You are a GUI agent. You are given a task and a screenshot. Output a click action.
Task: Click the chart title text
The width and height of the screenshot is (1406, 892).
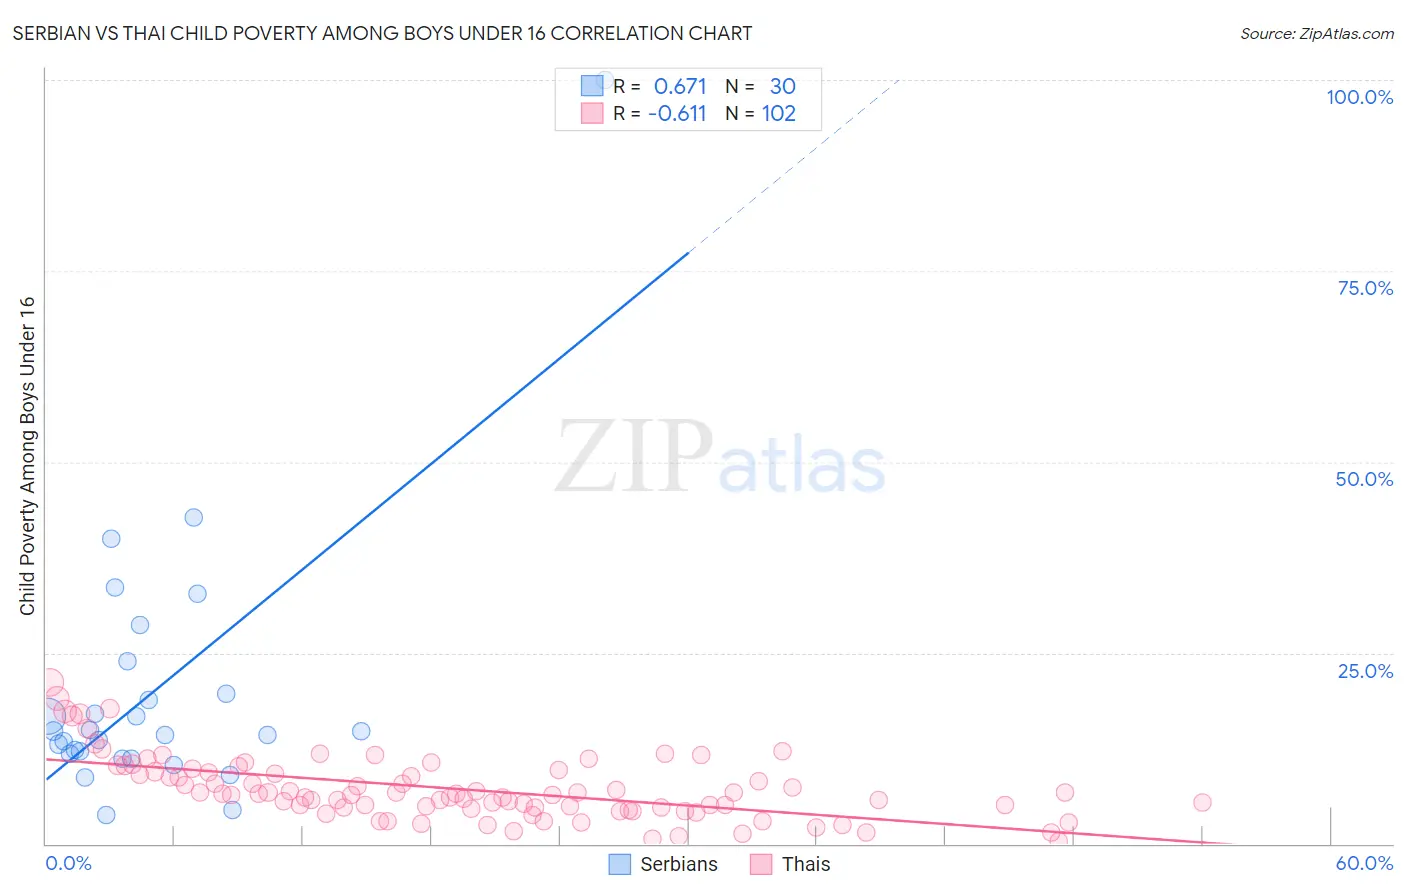pyautogui.click(x=382, y=33)
